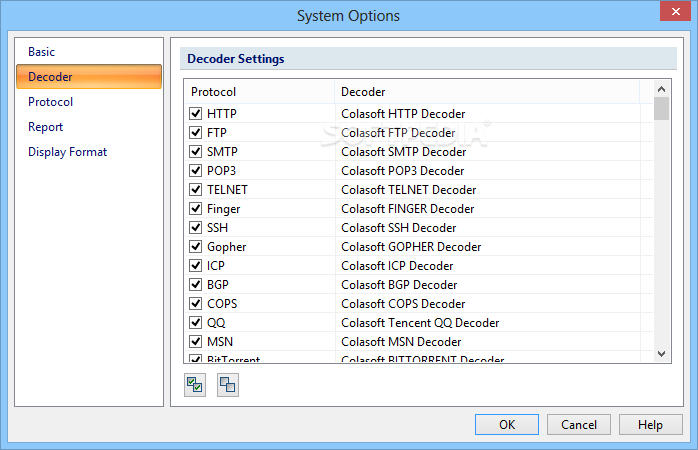Click the scrollbar down arrow
The width and height of the screenshot is (698, 450).
(x=661, y=354)
